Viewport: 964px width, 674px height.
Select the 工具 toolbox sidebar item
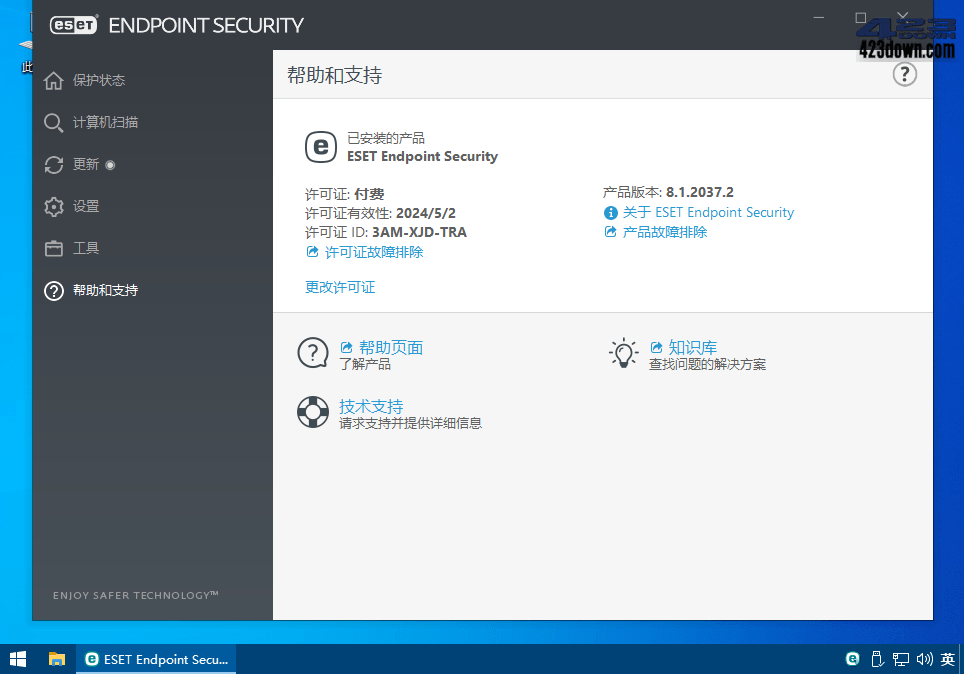71,248
